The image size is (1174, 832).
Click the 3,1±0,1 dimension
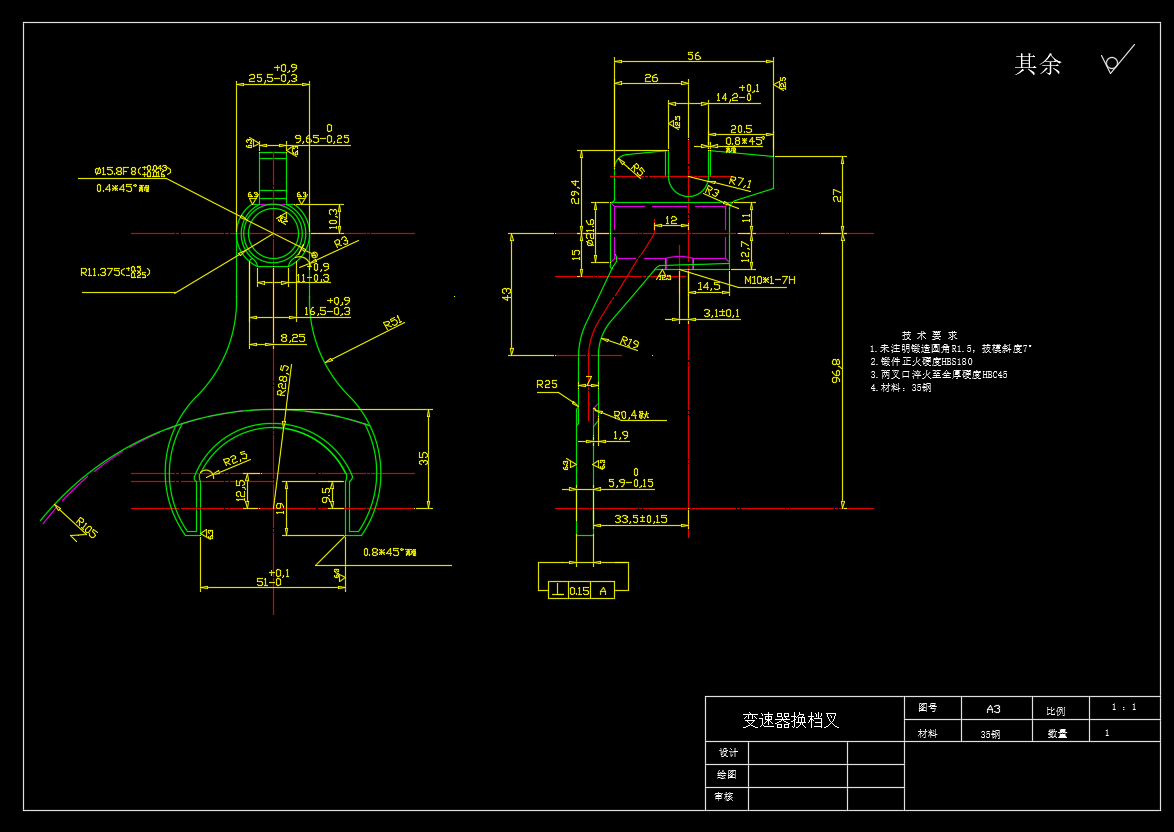pyautogui.click(x=722, y=313)
